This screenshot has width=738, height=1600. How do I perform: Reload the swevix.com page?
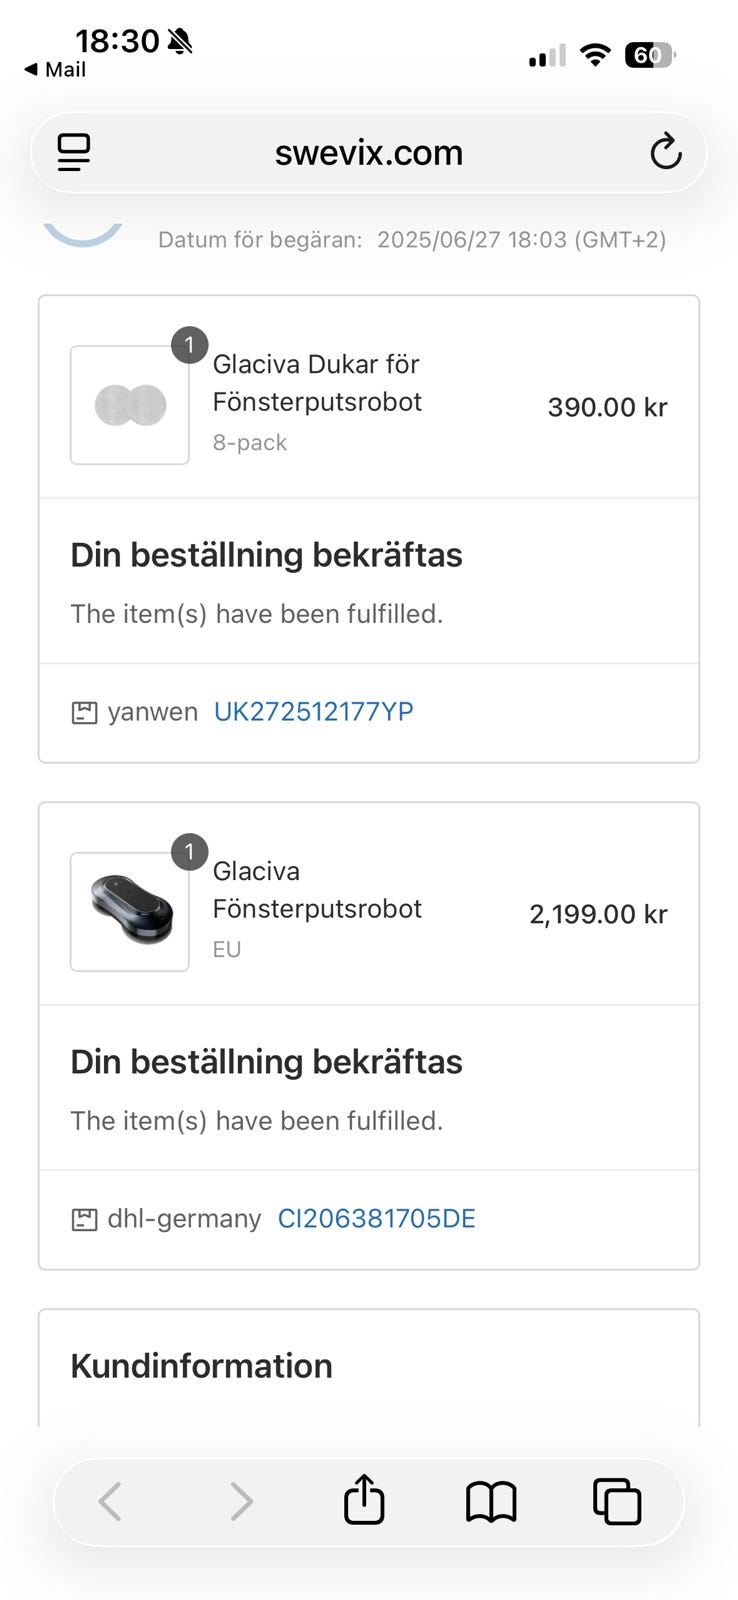(665, 153)
